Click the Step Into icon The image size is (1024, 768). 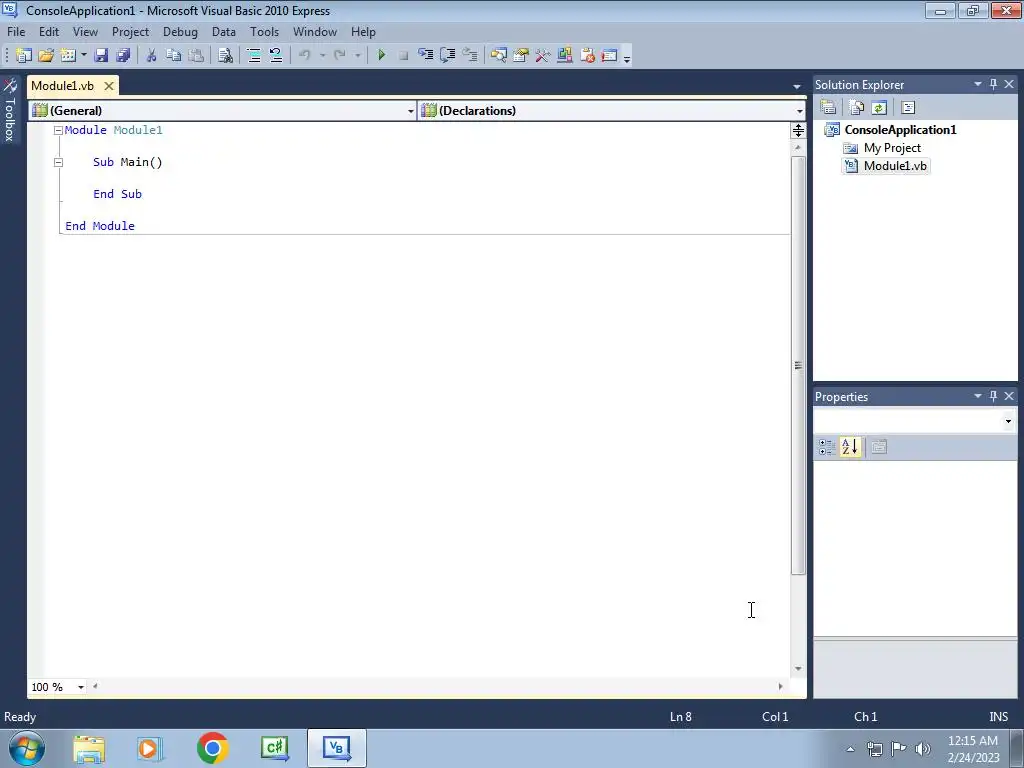(x=426, y=56)
